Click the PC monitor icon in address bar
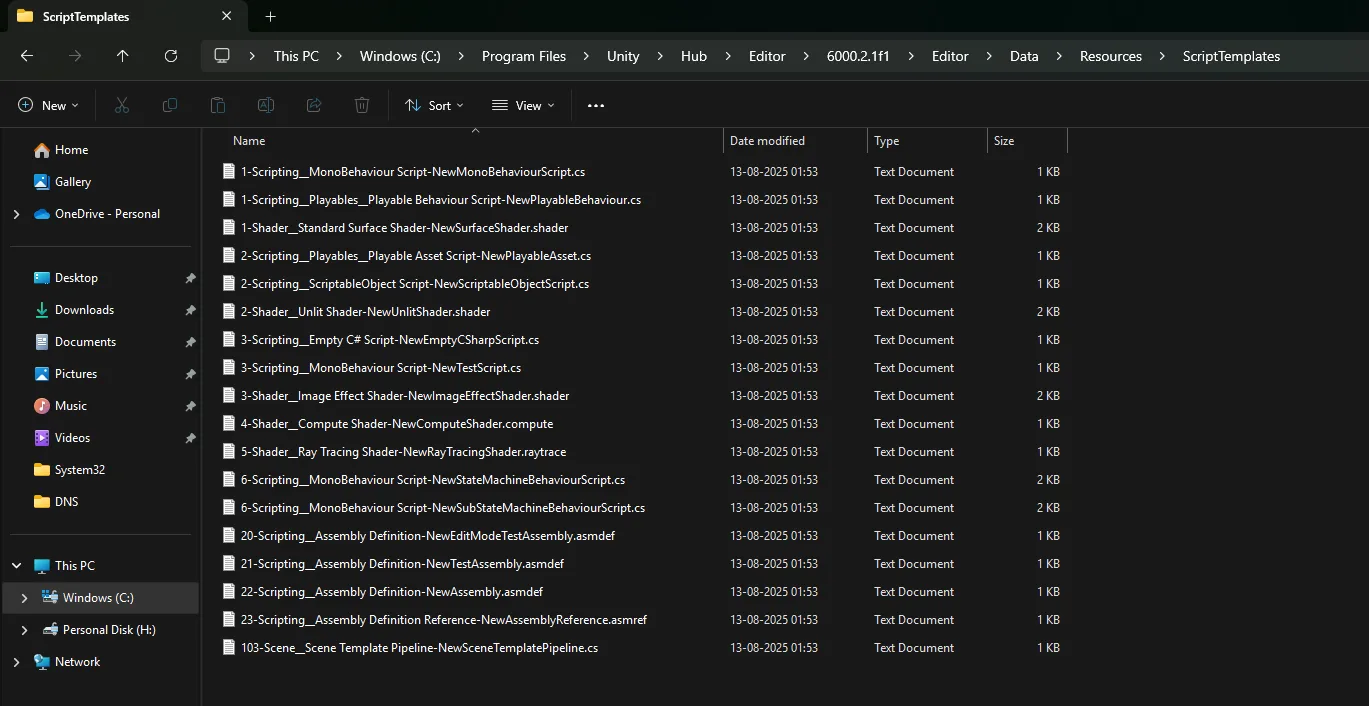Screen dimensions: 1369x706 [222, 56]
